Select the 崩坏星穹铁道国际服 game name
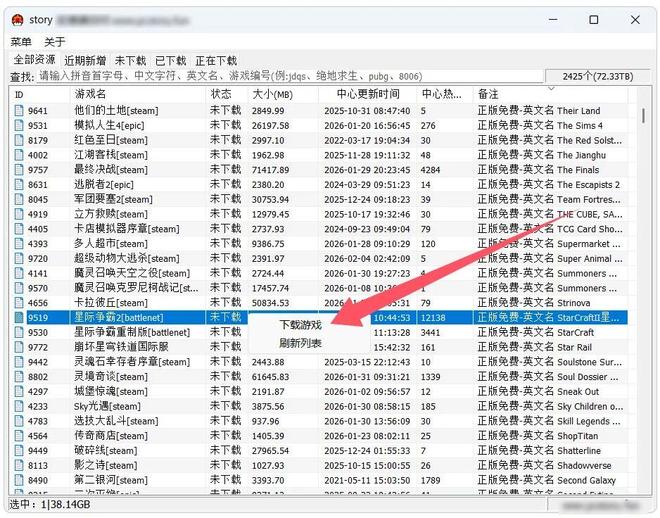The image size is (660, 518). tap(121, 347)
